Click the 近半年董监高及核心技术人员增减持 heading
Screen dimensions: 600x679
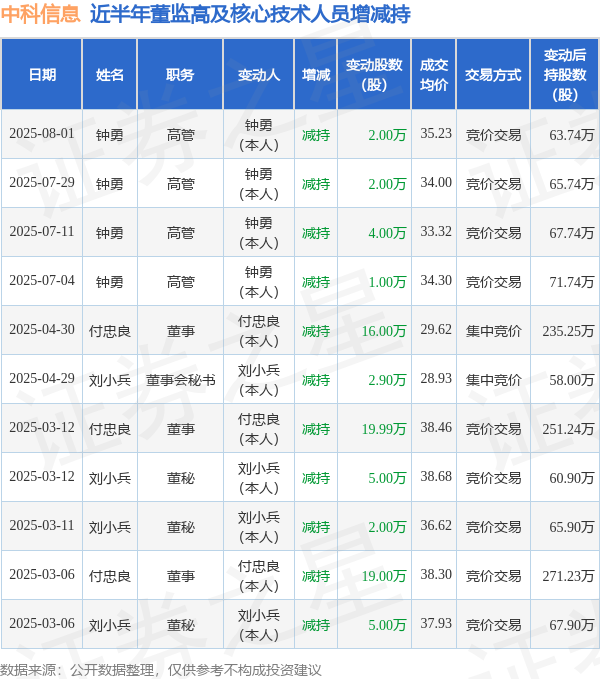[250, 14]
